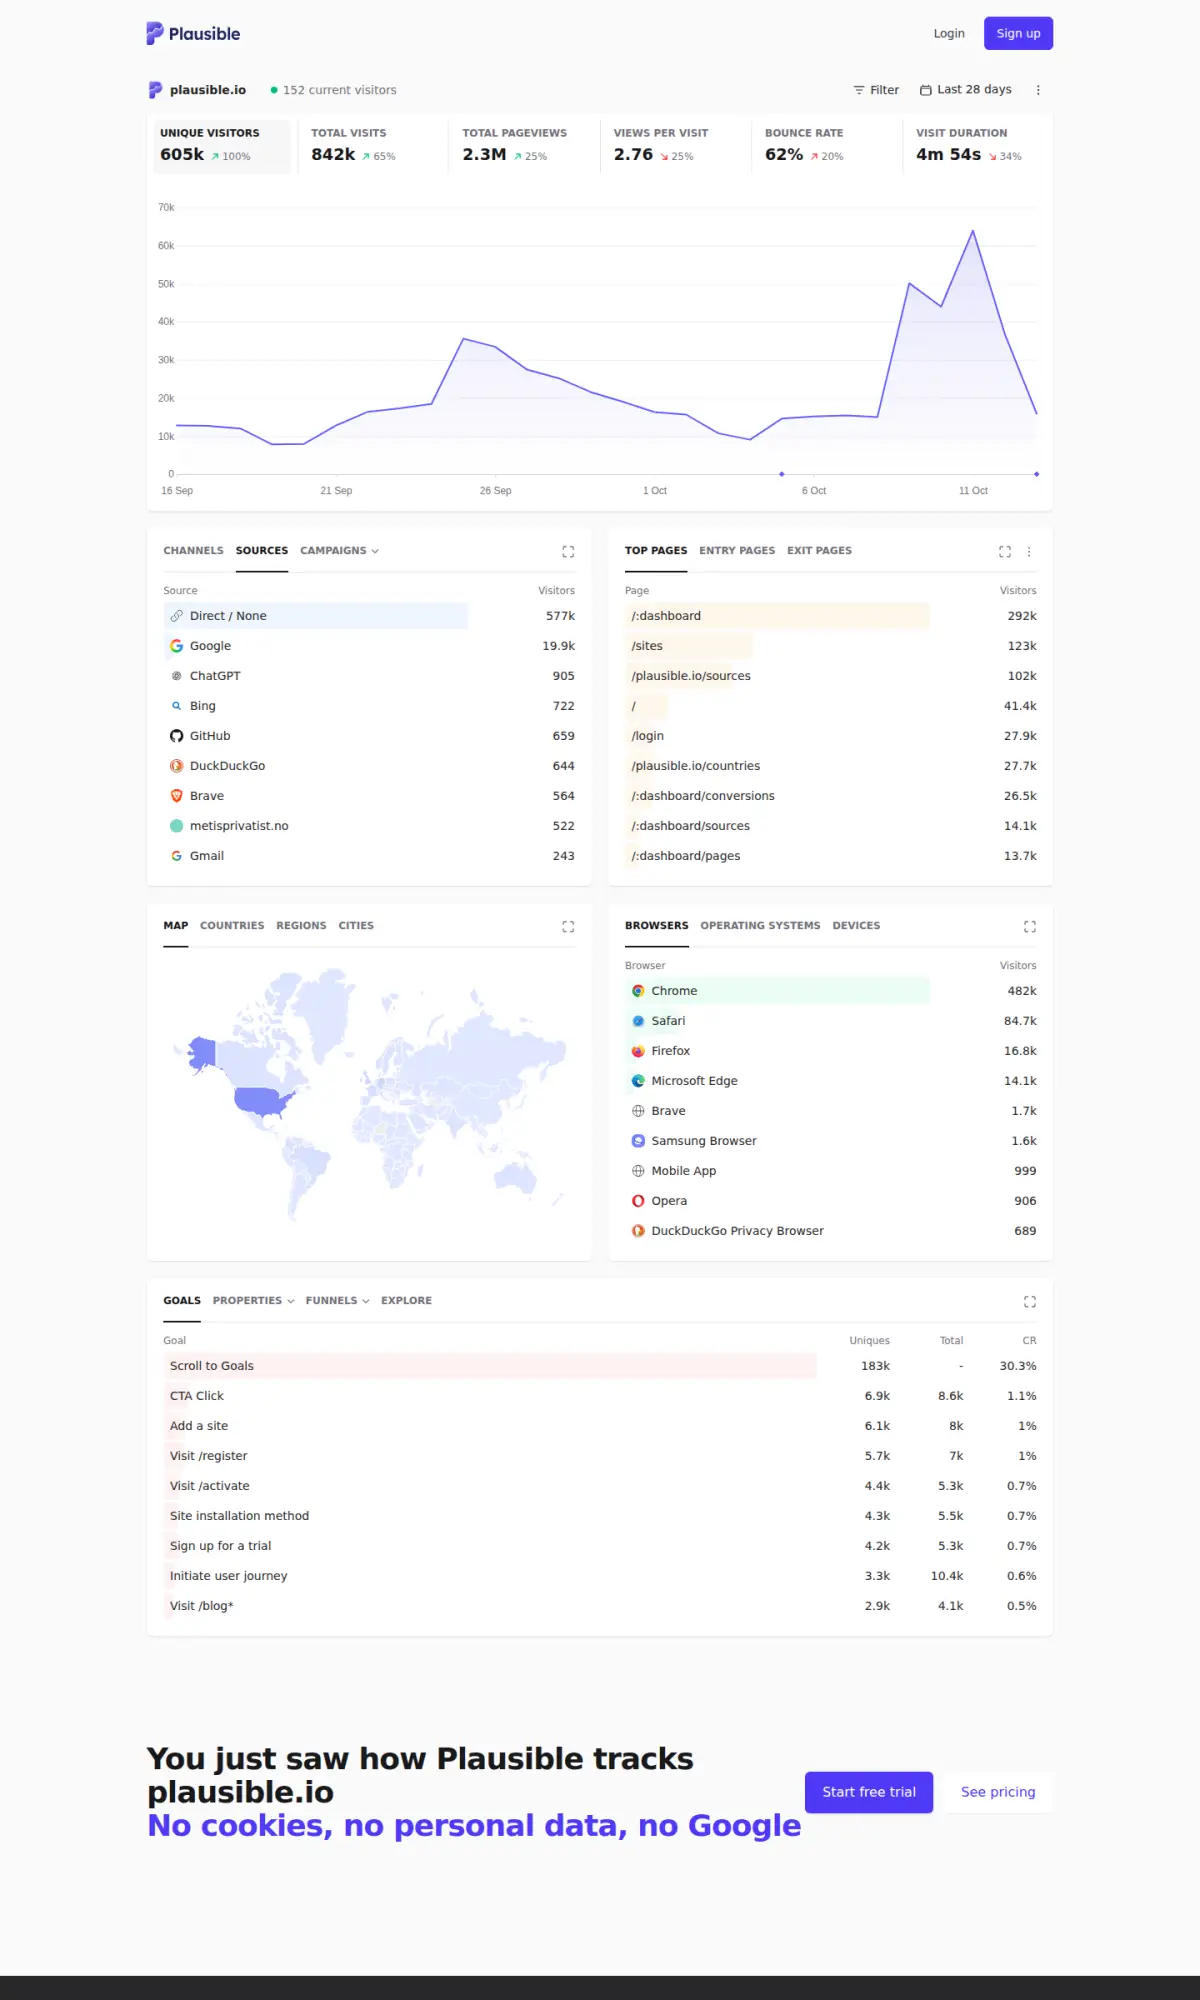
Task: Click the Safari browser icon
Action: [x=638, y=1021]
